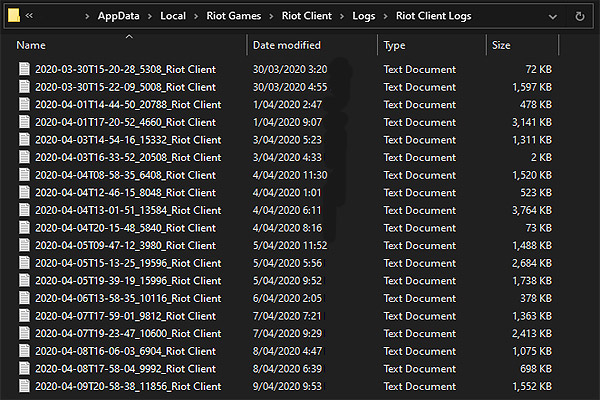Open the dropdown arrow after Riot Client
600x400 pixels.
click(x=342, y=16)
